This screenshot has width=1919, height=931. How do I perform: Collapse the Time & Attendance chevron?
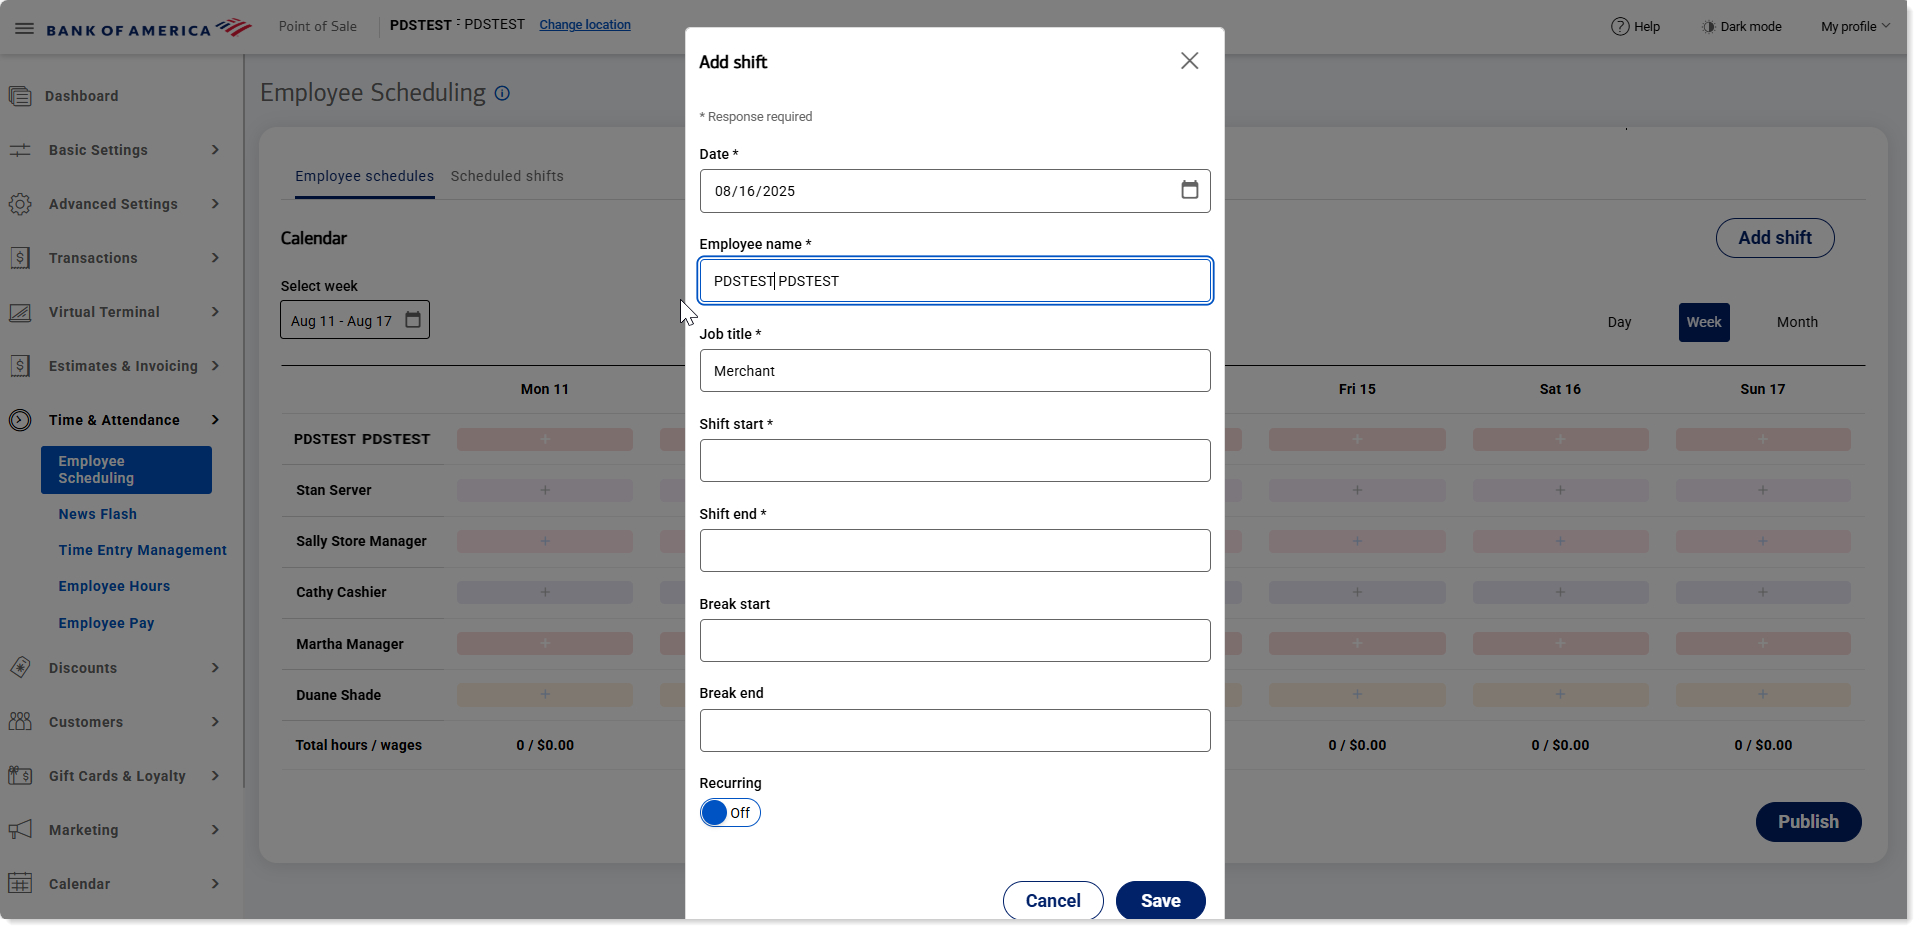pyautogui.click(x=215, y=420)
